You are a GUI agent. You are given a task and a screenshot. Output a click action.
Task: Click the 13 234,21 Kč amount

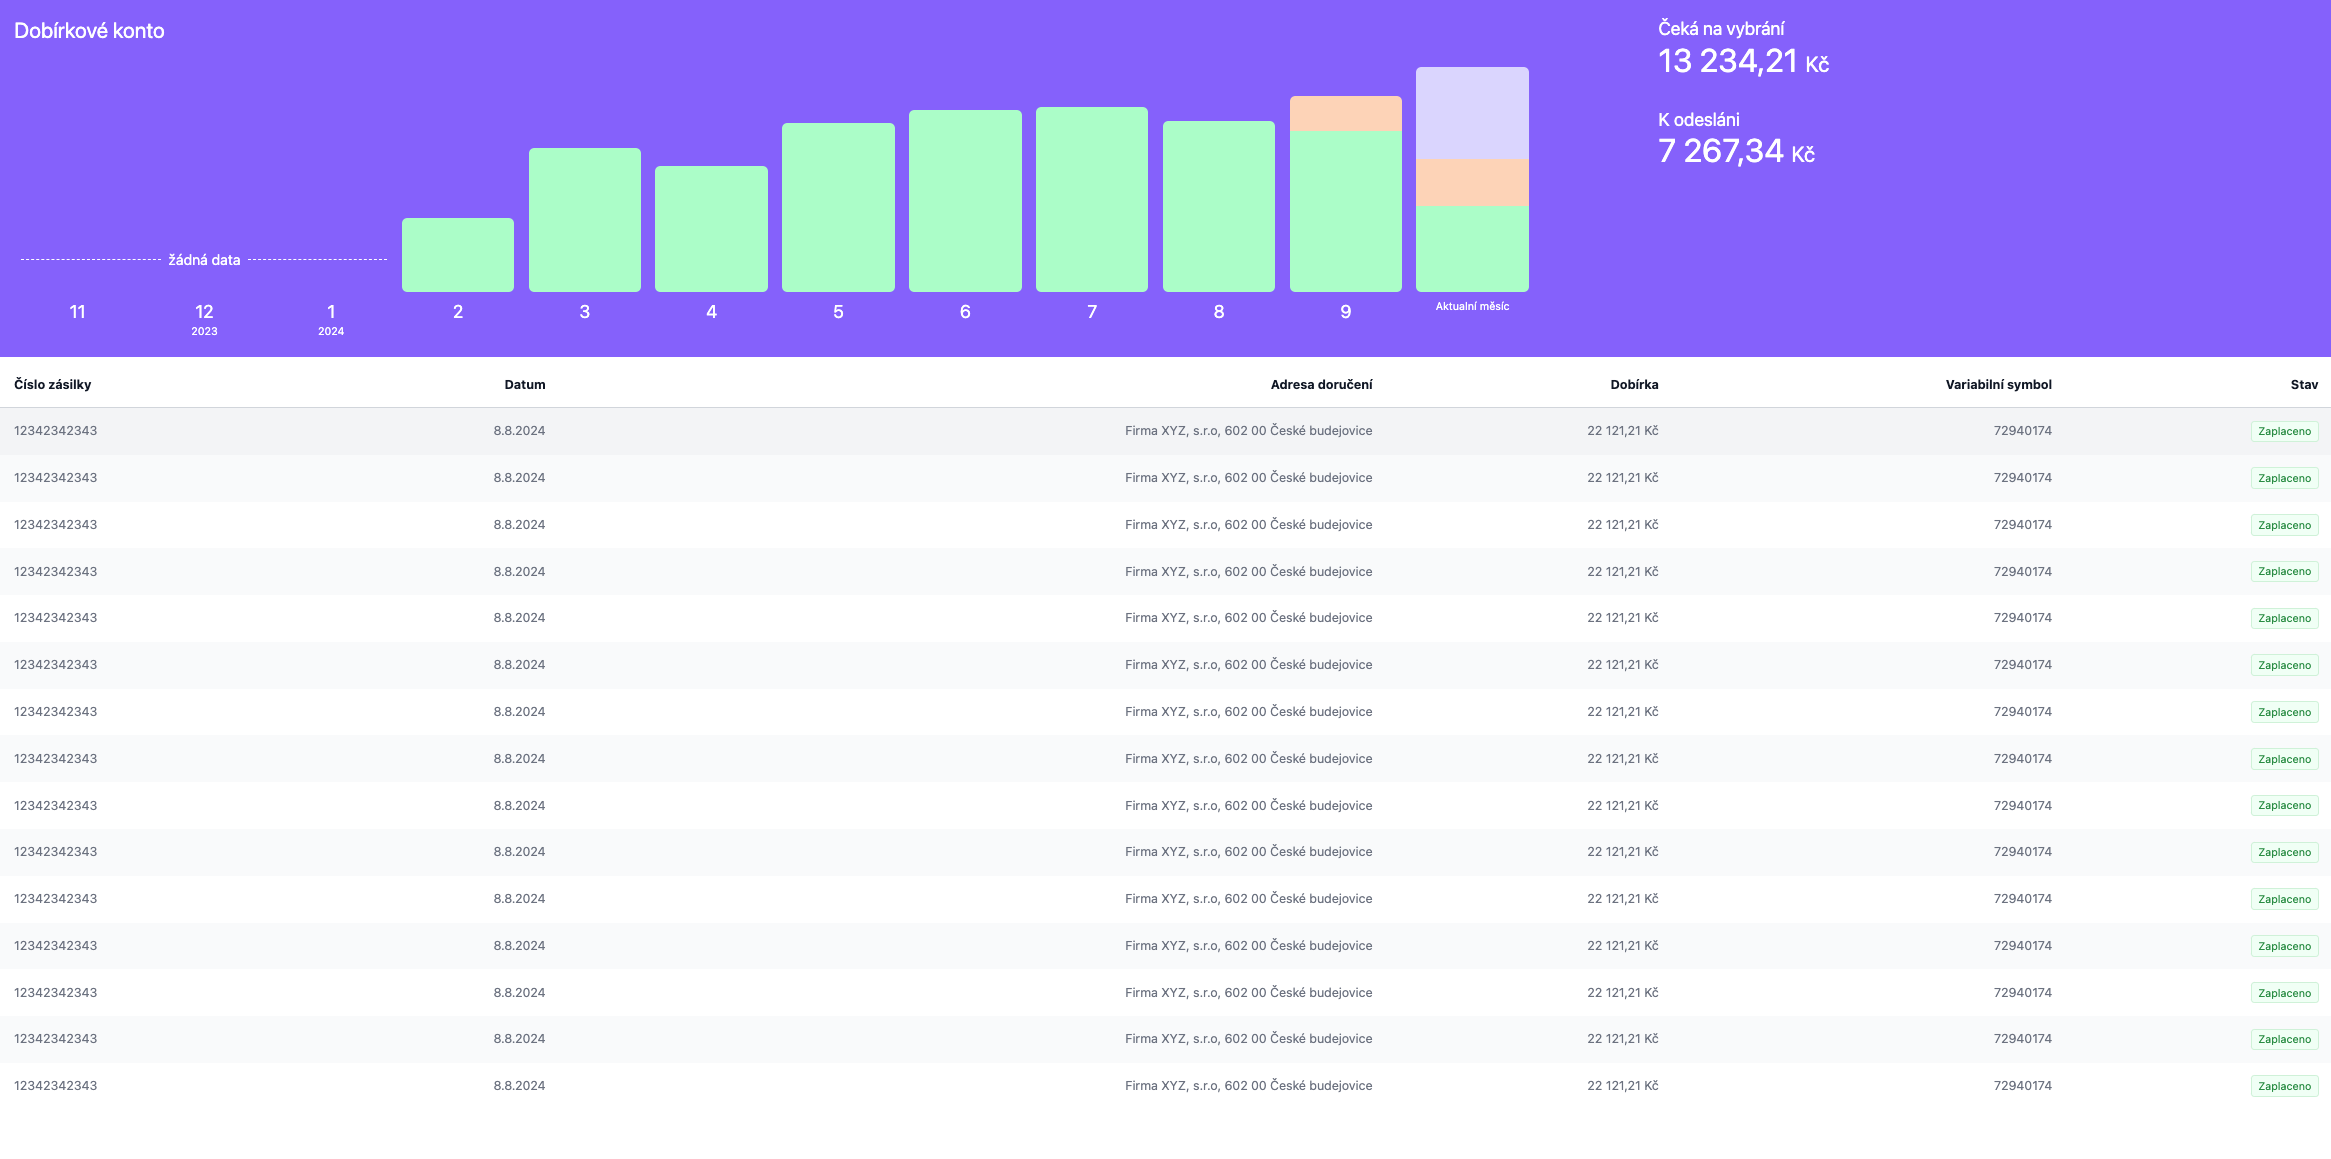1743,62
